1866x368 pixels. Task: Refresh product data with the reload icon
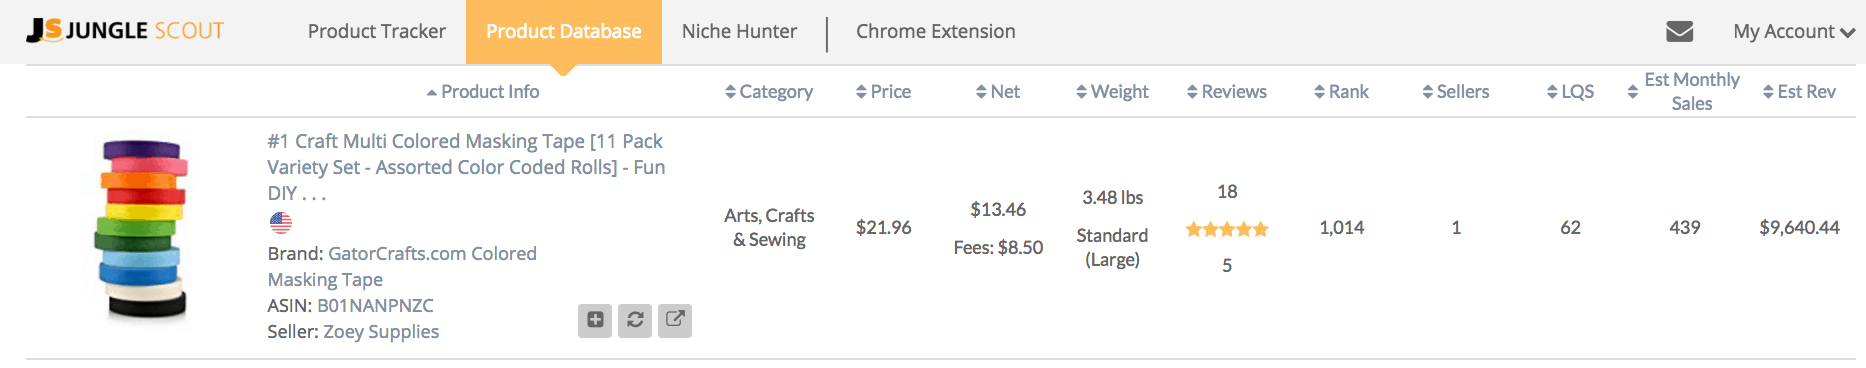point(635,320)
